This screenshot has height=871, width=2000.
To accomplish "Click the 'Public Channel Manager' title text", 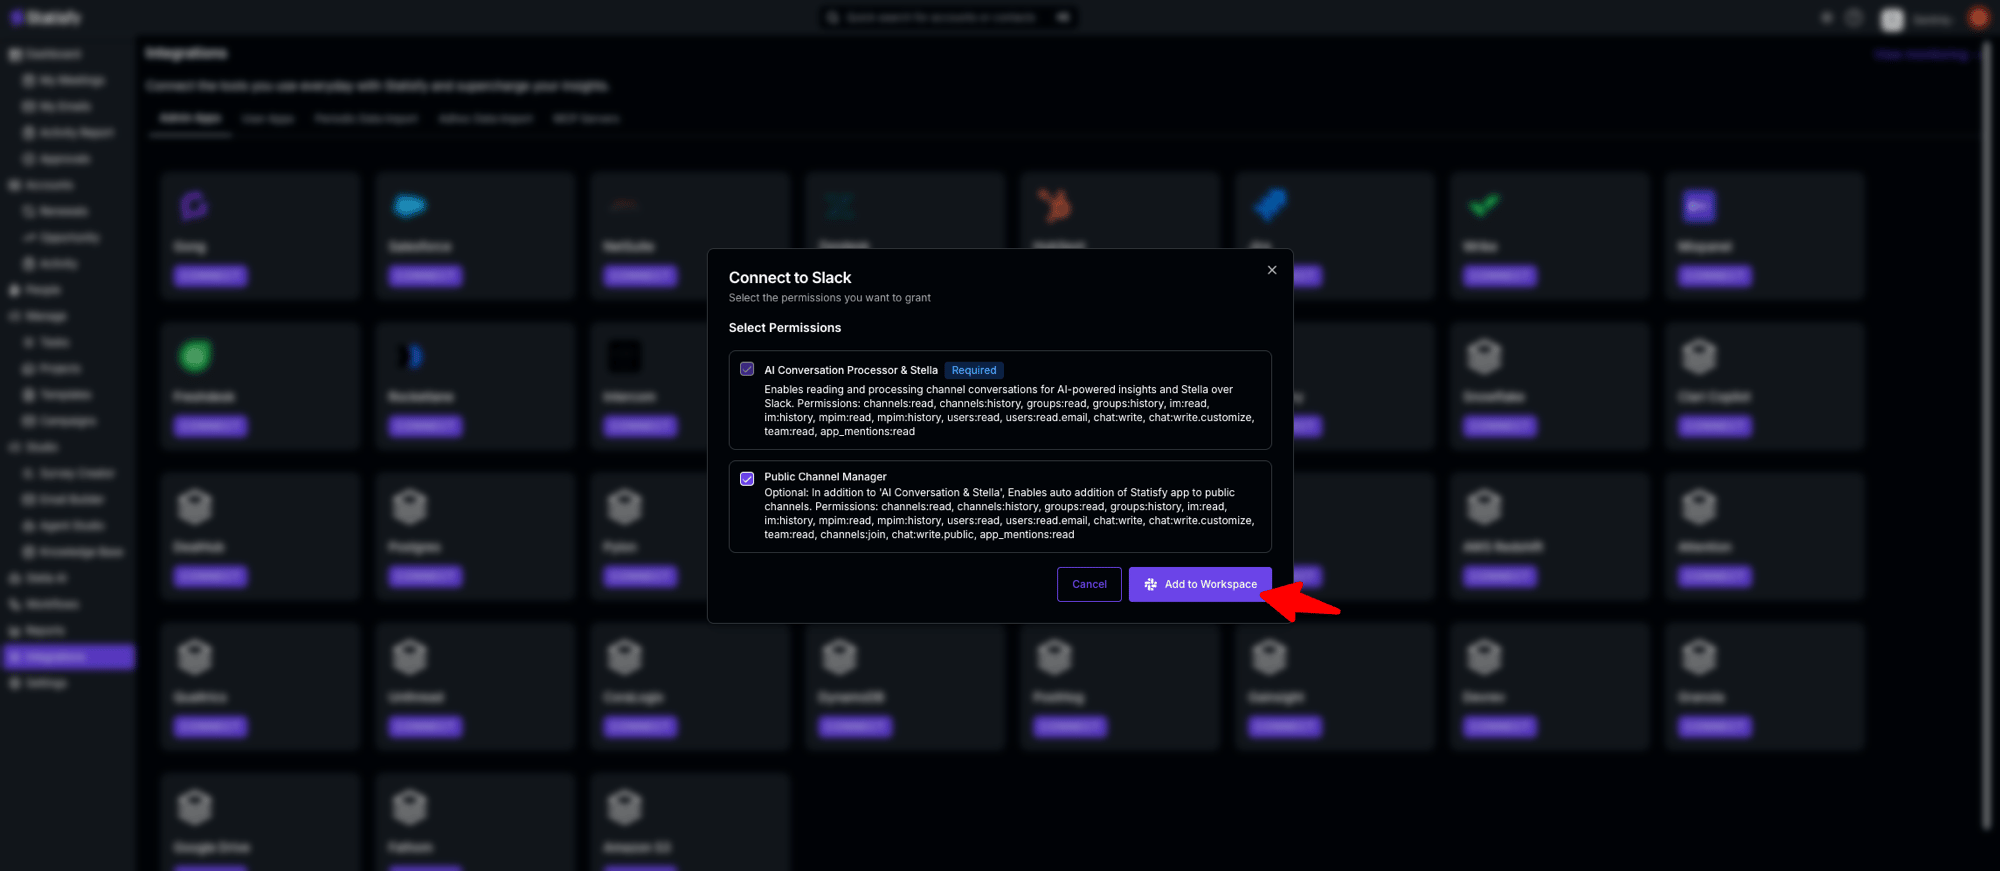I will pyautogui.click(x=825, y=477).
